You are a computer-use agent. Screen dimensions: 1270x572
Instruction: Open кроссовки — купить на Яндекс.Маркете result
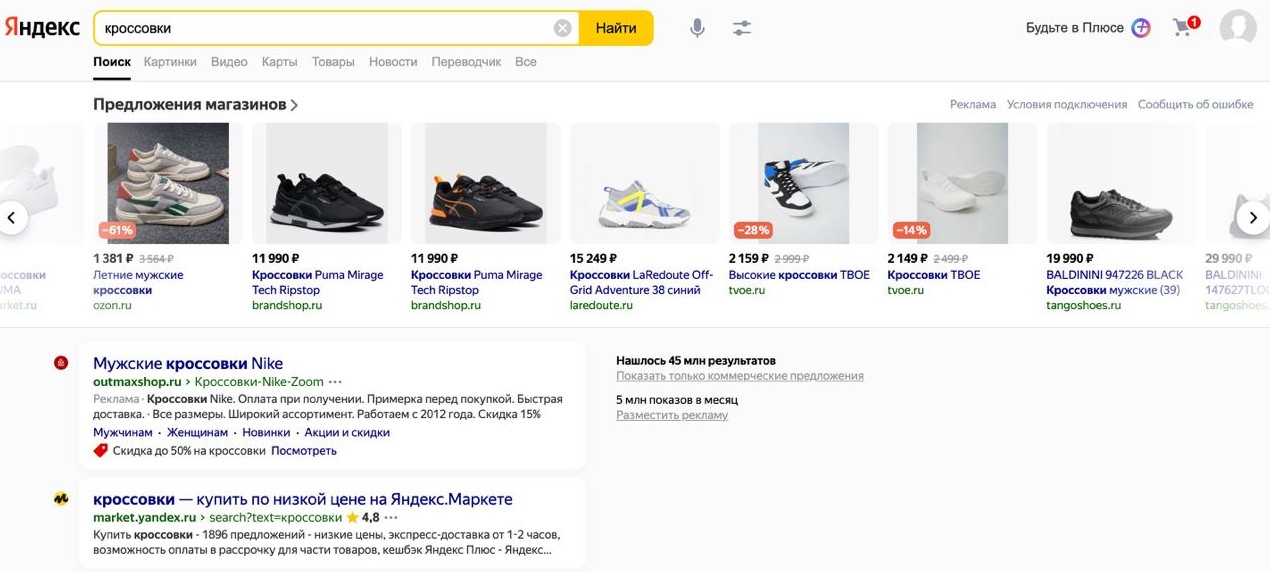[x=303, y=499]
